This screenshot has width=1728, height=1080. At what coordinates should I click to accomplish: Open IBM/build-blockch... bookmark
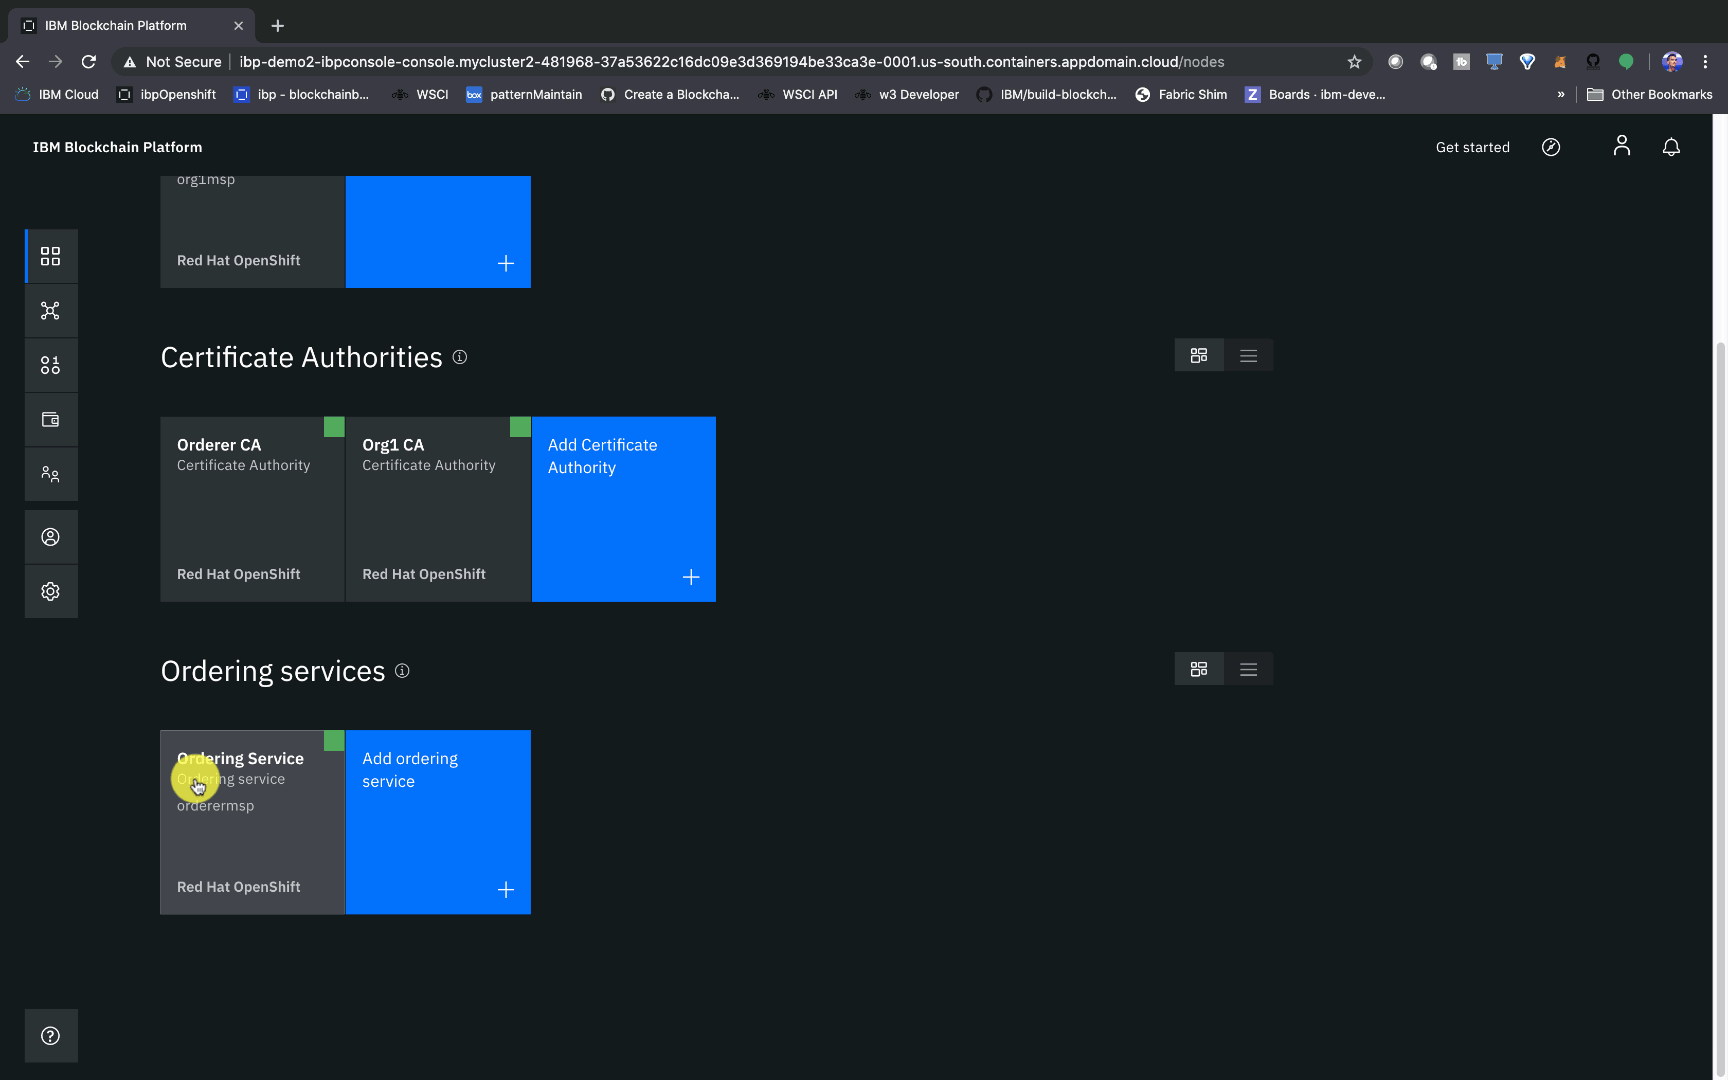[x=1046, y=95]
